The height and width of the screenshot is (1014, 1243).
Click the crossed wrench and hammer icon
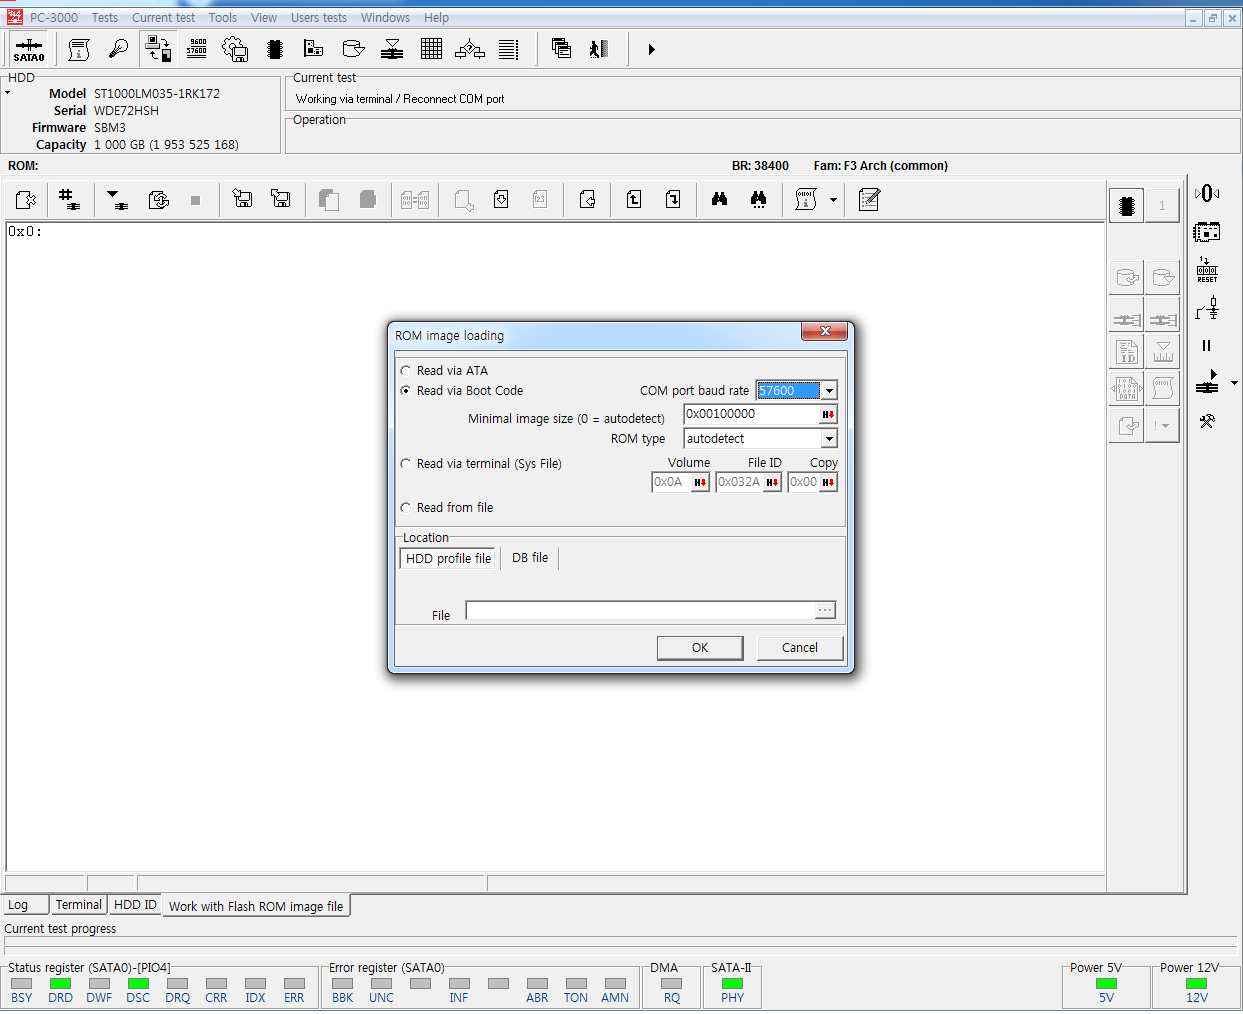tap(1207, 422)
